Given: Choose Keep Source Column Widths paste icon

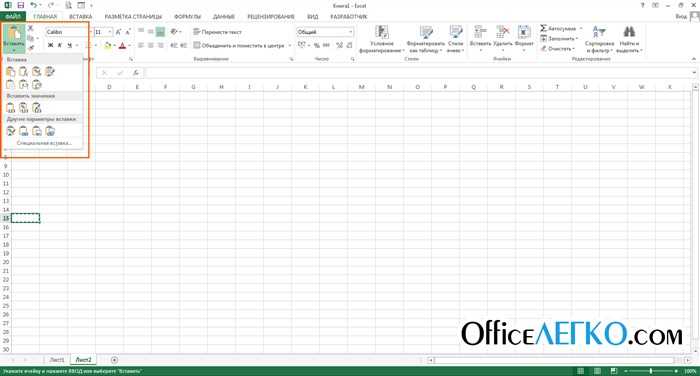Looking at the screenshot, I should click(x=24, y=84).
